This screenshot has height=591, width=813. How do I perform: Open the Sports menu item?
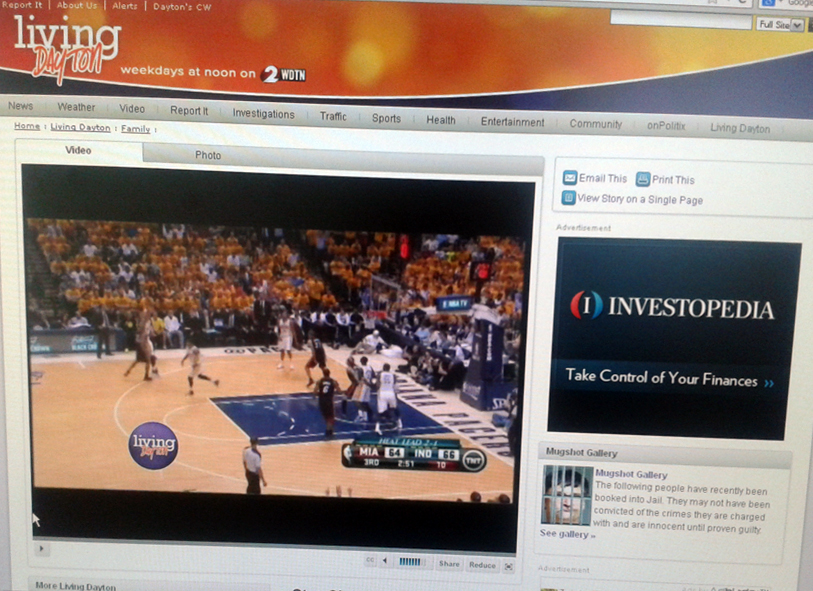386,117
